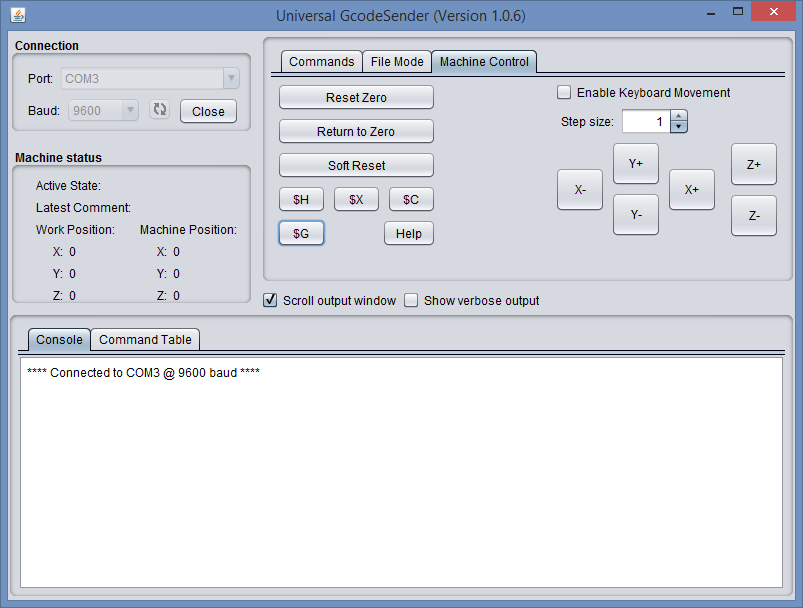Click the $X unlock button
Image resolution: width=803 pixels, height=608 pixels.
pos(356,200)
